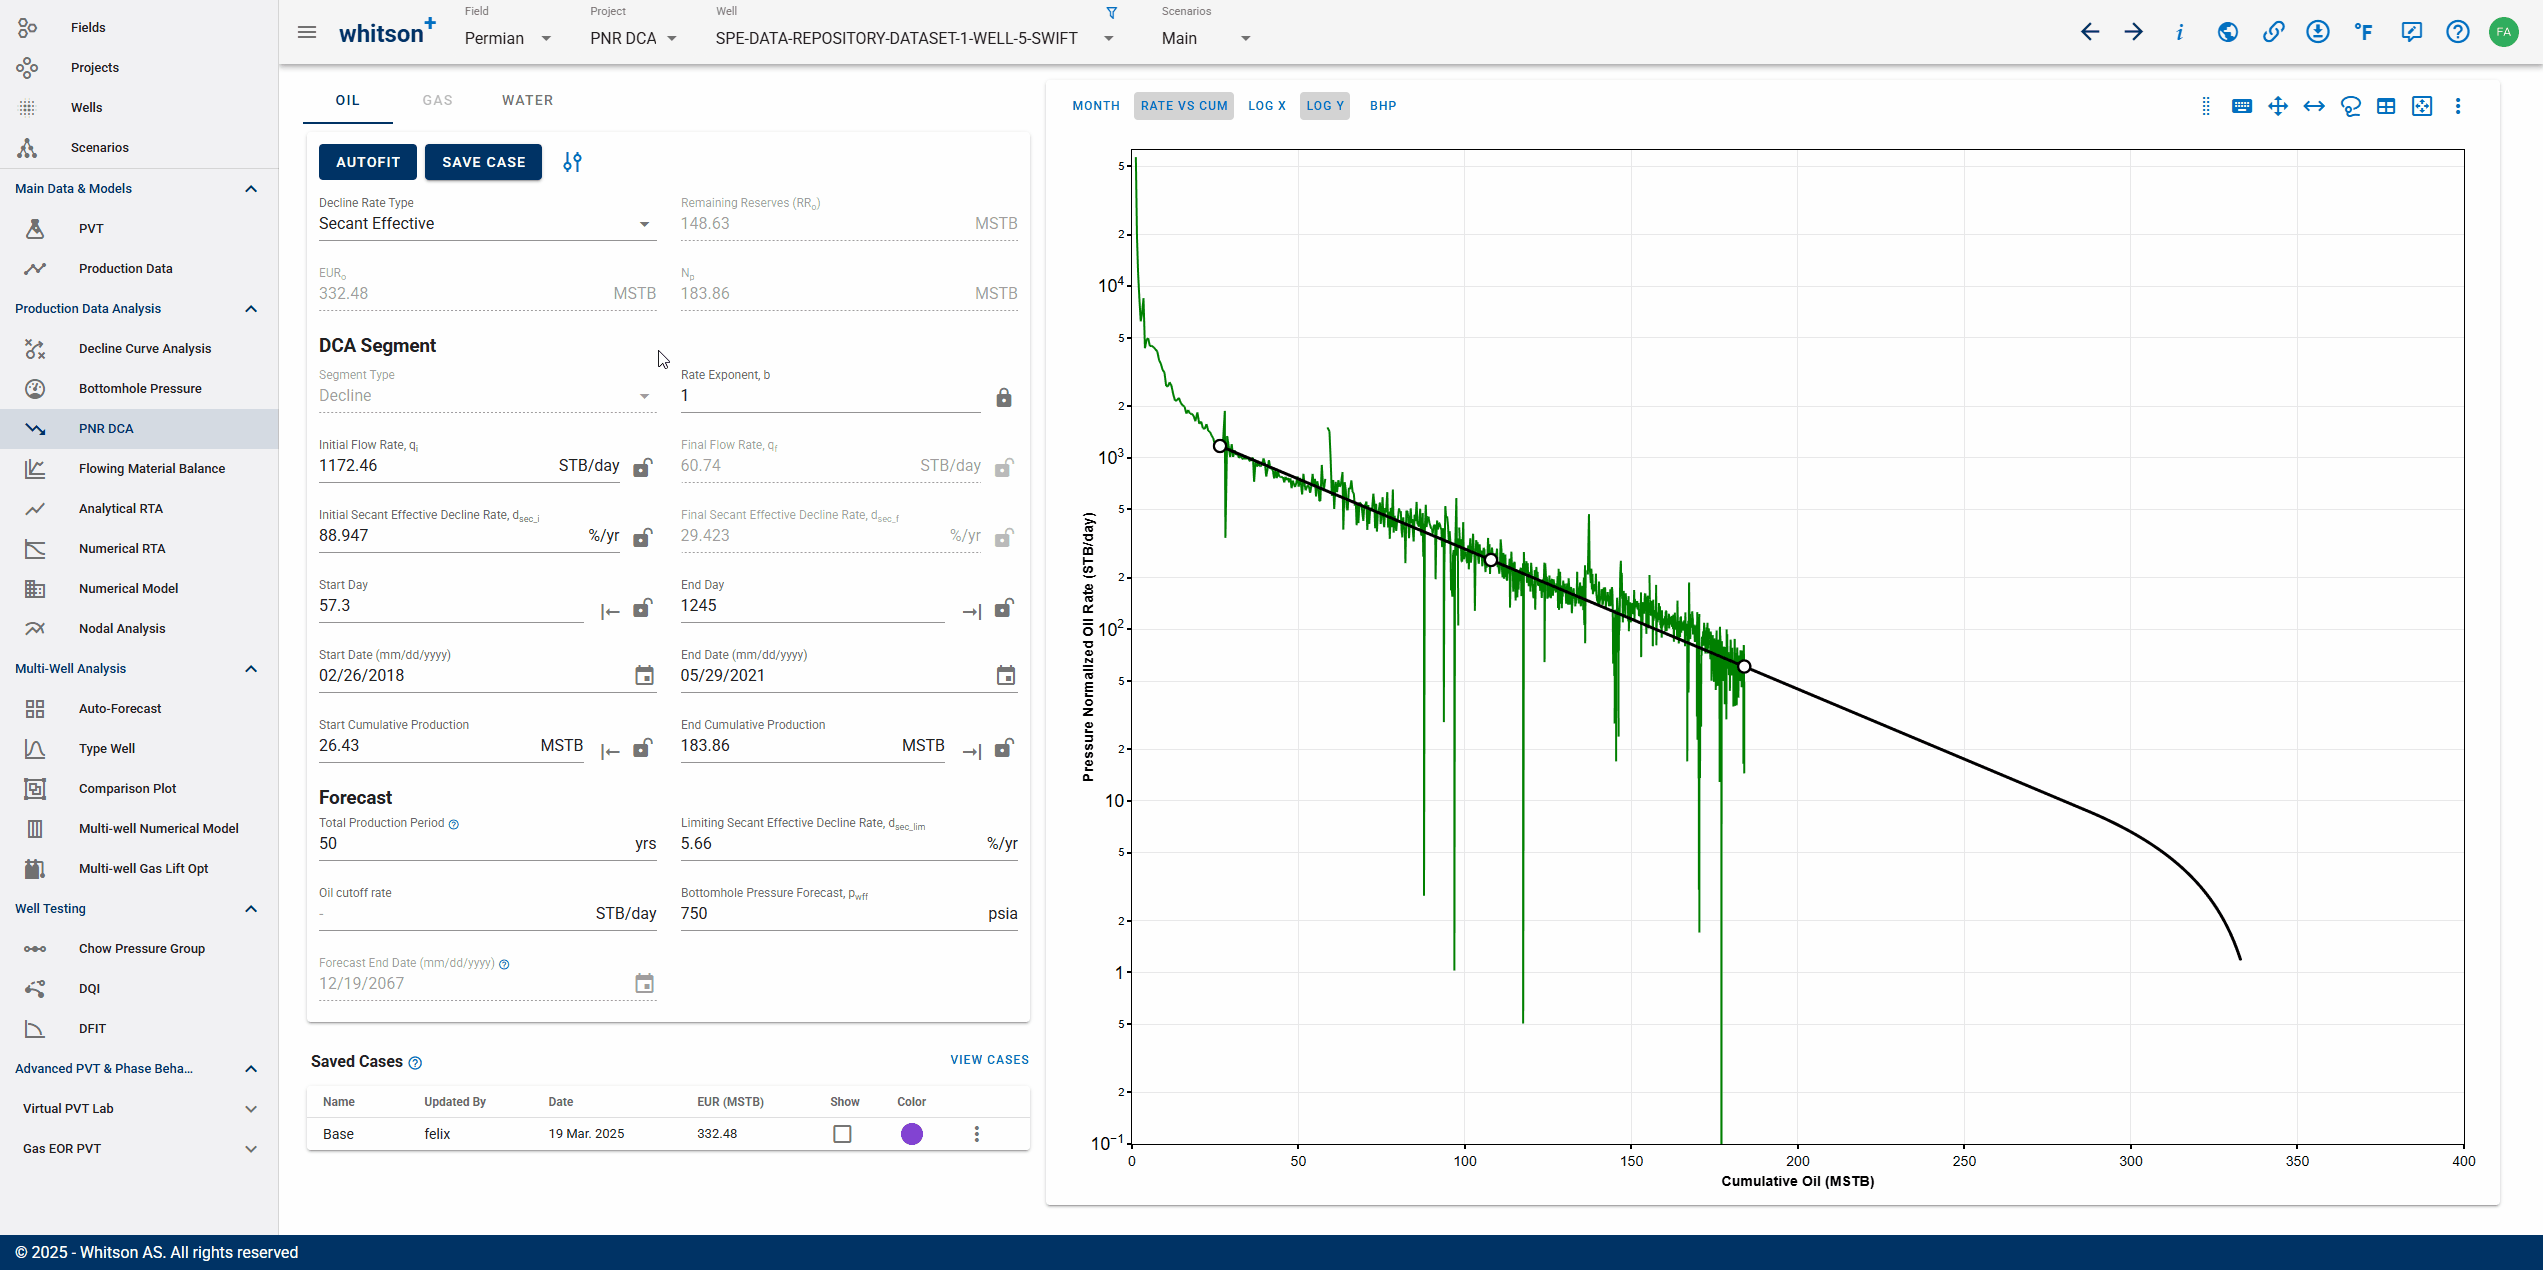This screenshot has height=1270, width=2543.
Task: Open Decline Rate Type dropdown
Action: tap(487, 224)
